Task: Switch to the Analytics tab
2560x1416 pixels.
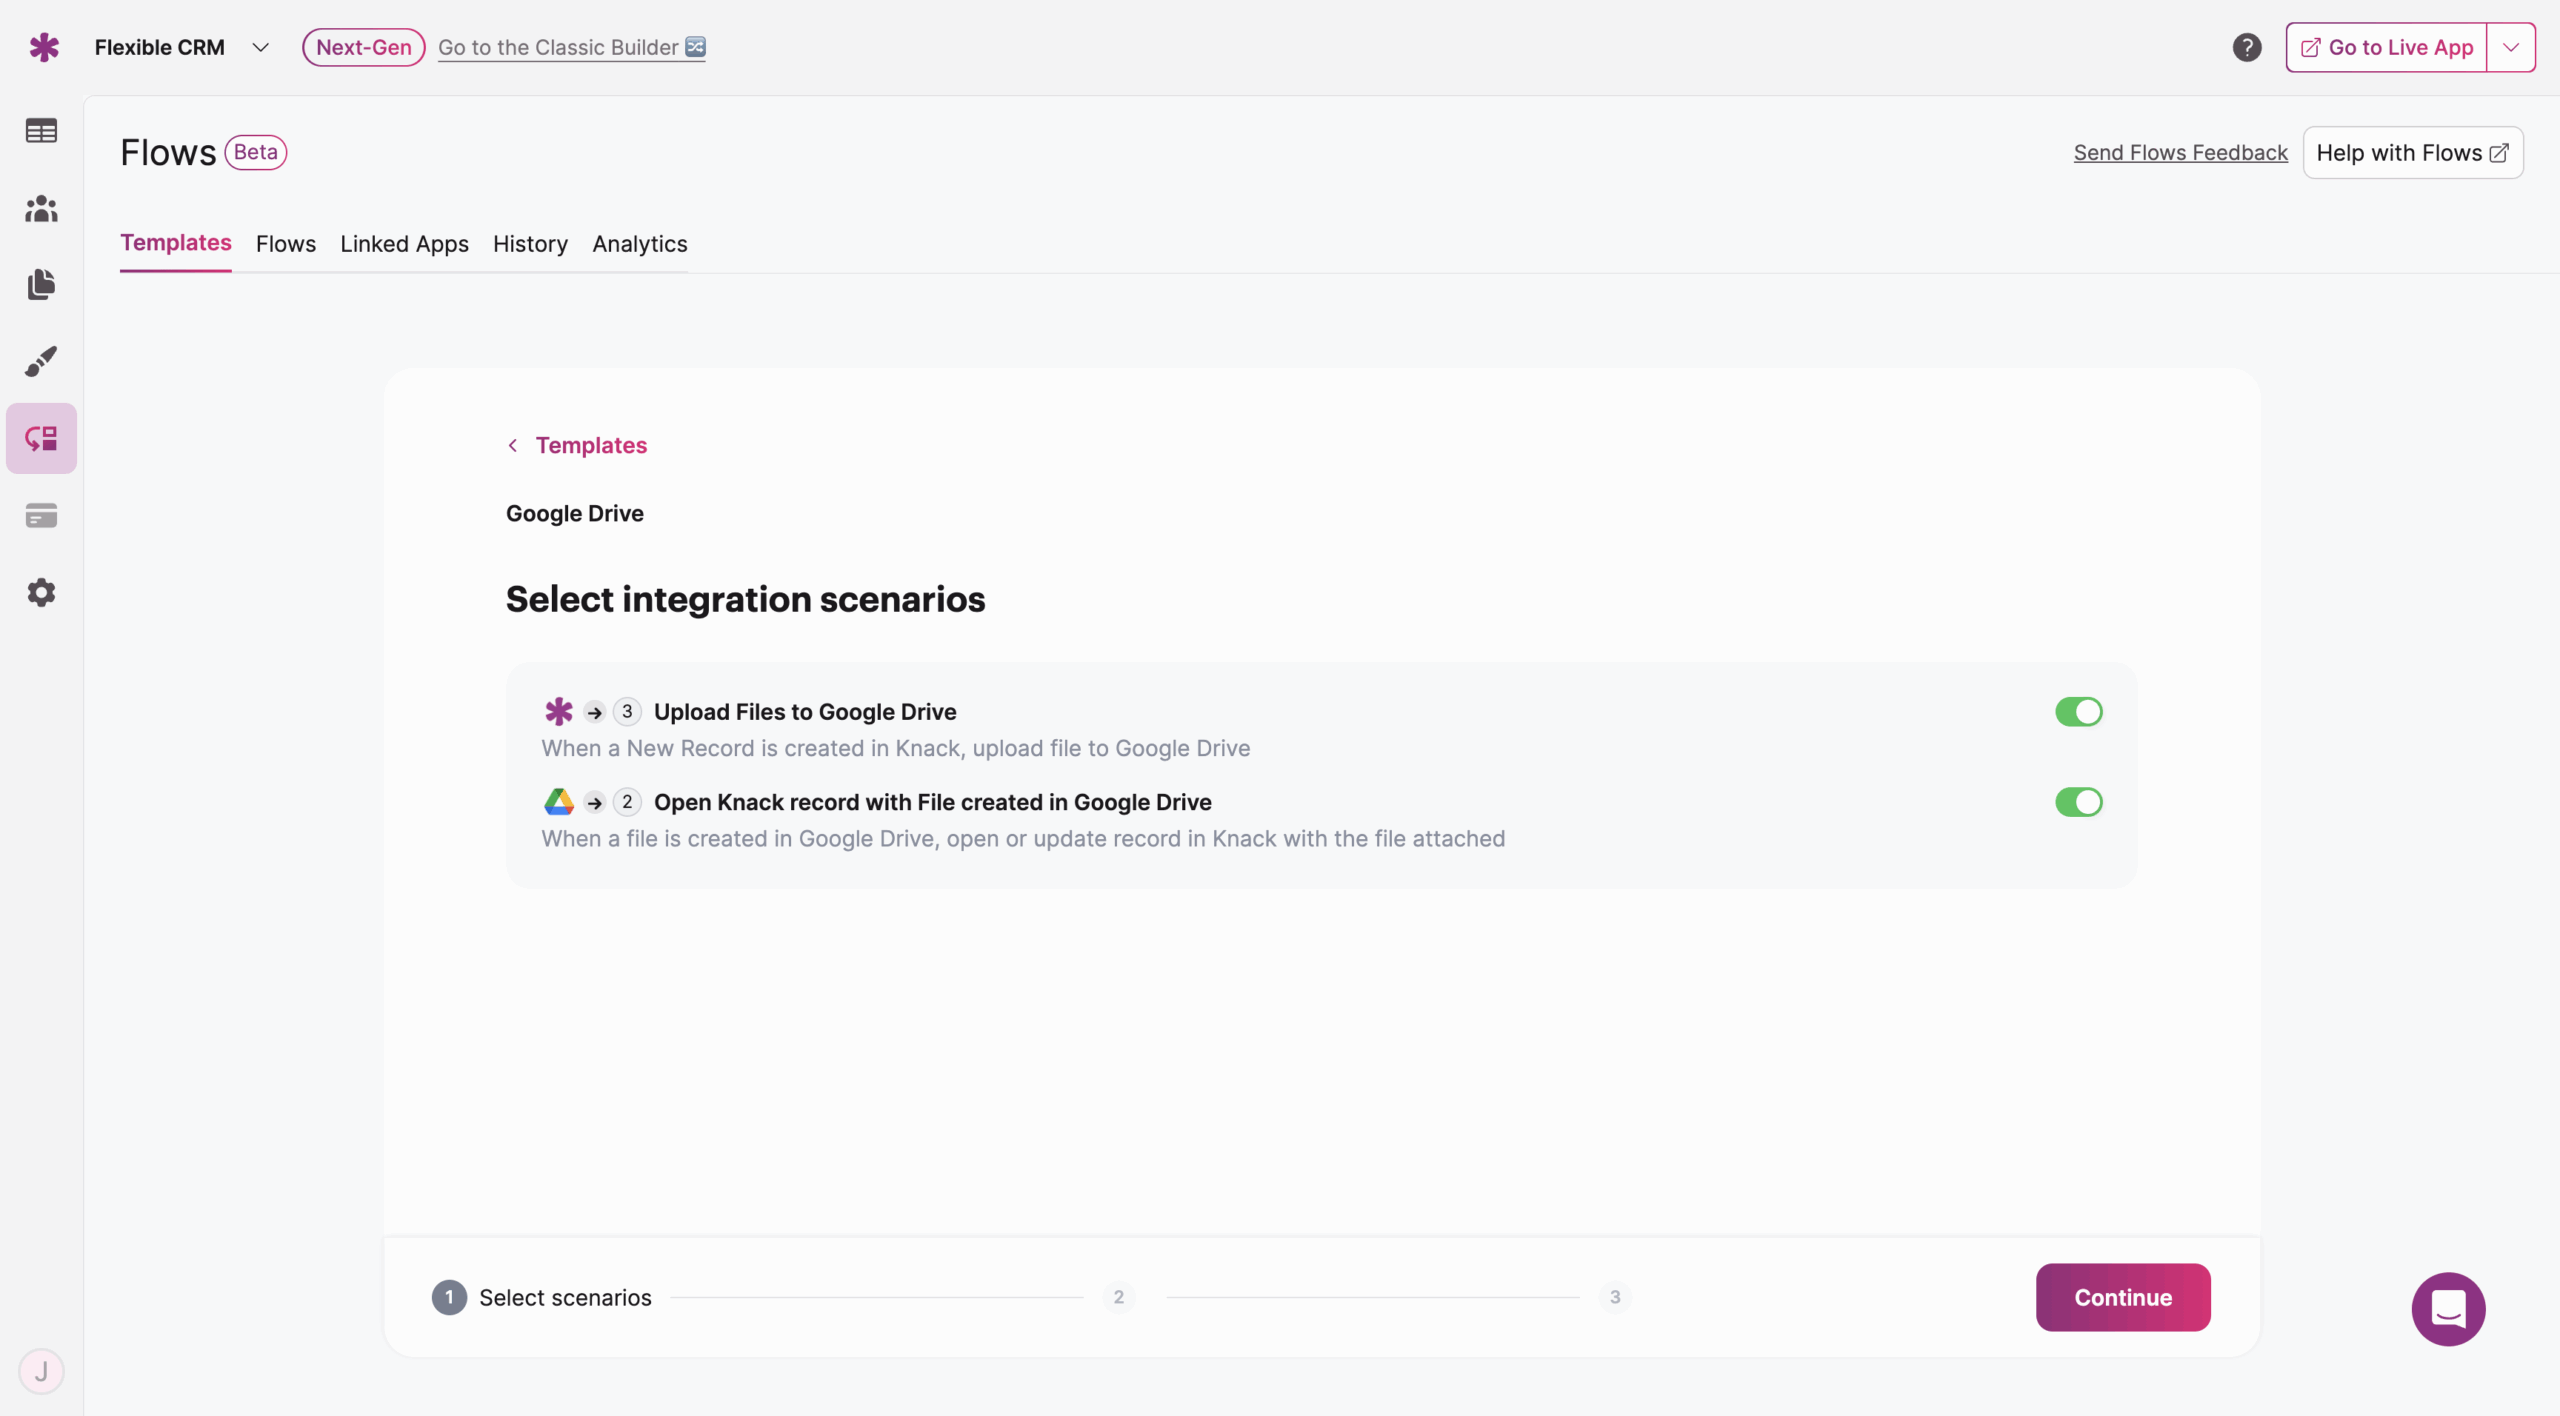Action: tap(639, 244)
